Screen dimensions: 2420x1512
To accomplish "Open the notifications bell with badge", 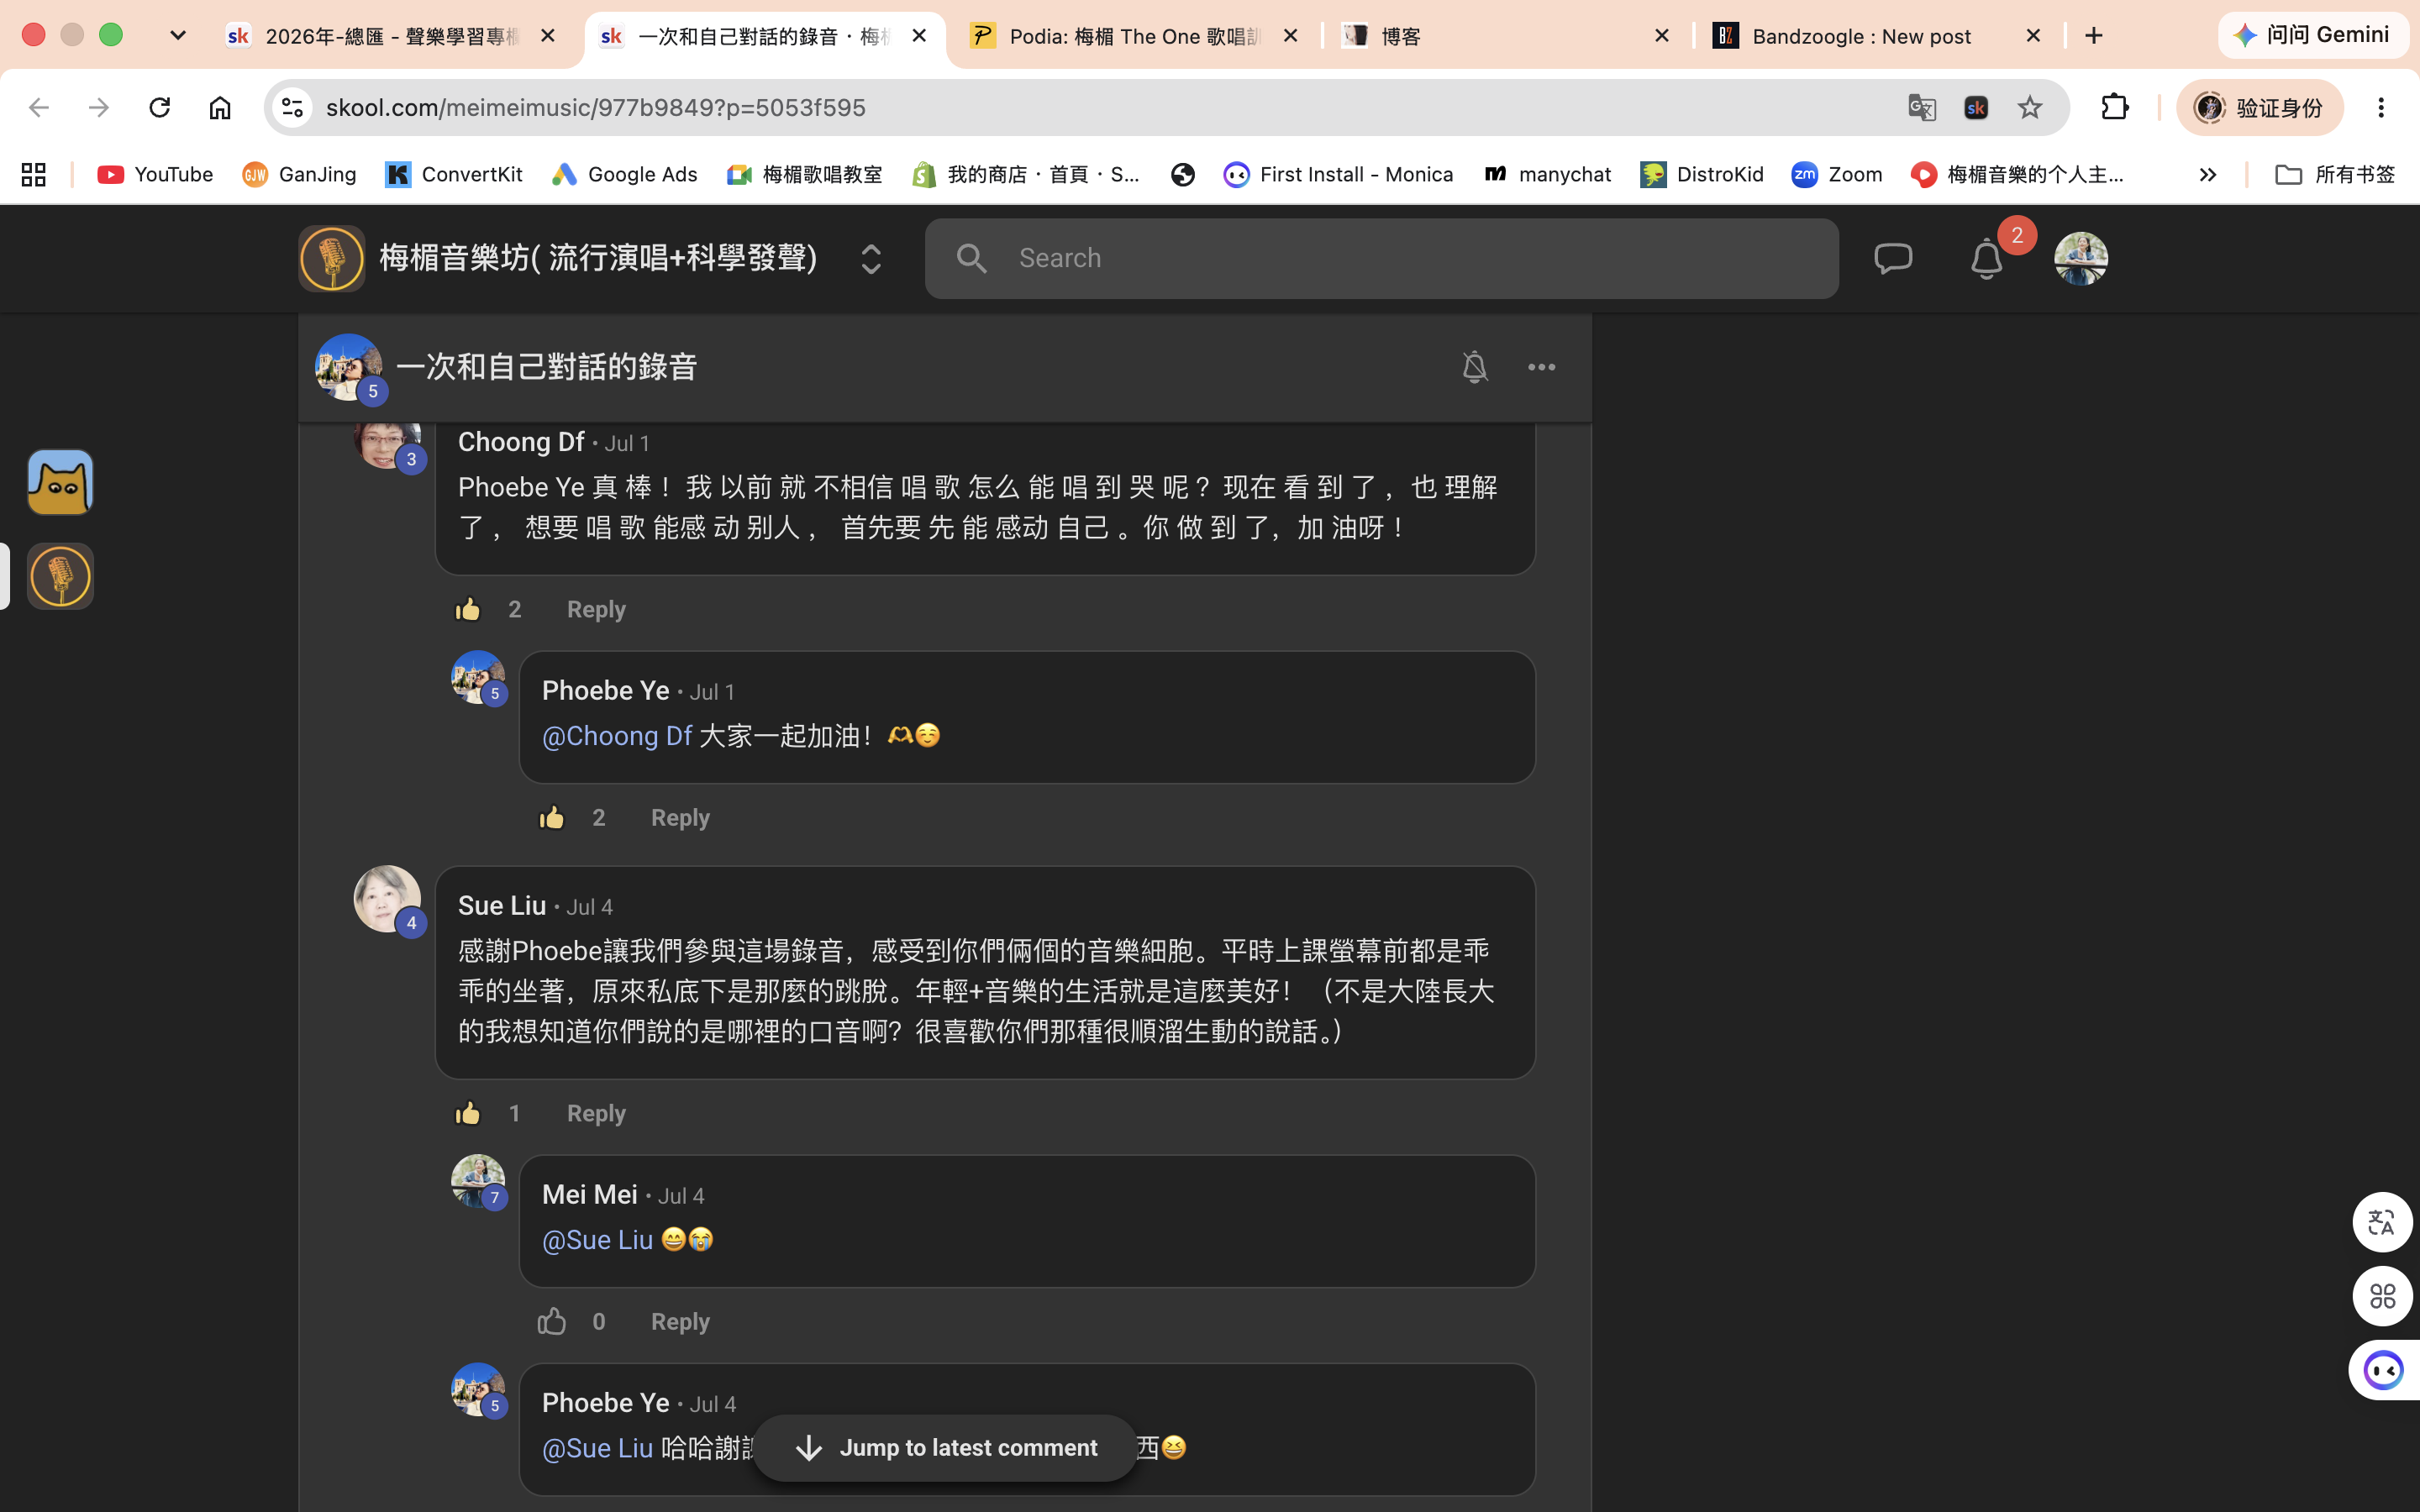I will point(1987,259).
